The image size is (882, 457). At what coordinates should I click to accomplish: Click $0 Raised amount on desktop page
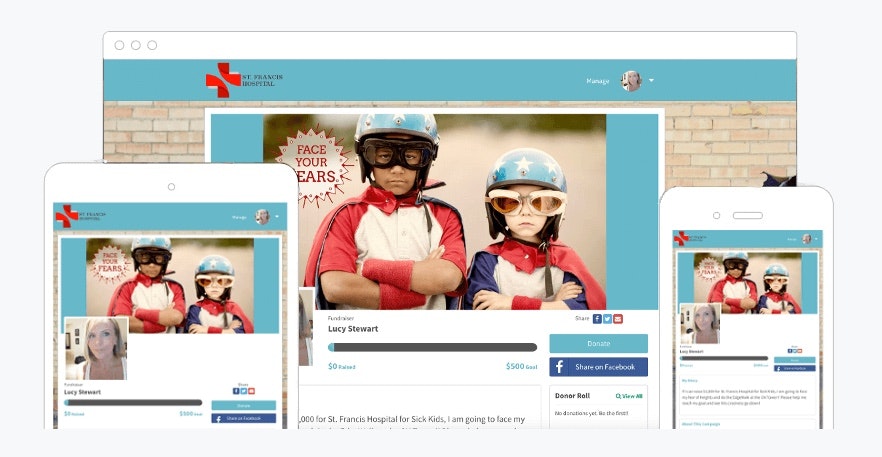[x=341, y=366]
